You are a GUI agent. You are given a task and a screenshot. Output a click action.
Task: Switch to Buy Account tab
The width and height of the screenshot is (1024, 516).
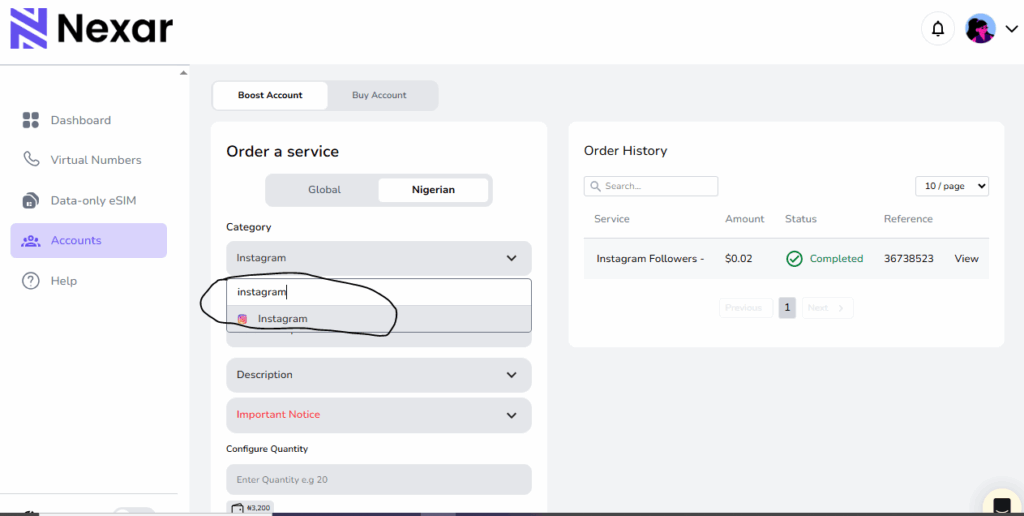click(x=379, y=95)
